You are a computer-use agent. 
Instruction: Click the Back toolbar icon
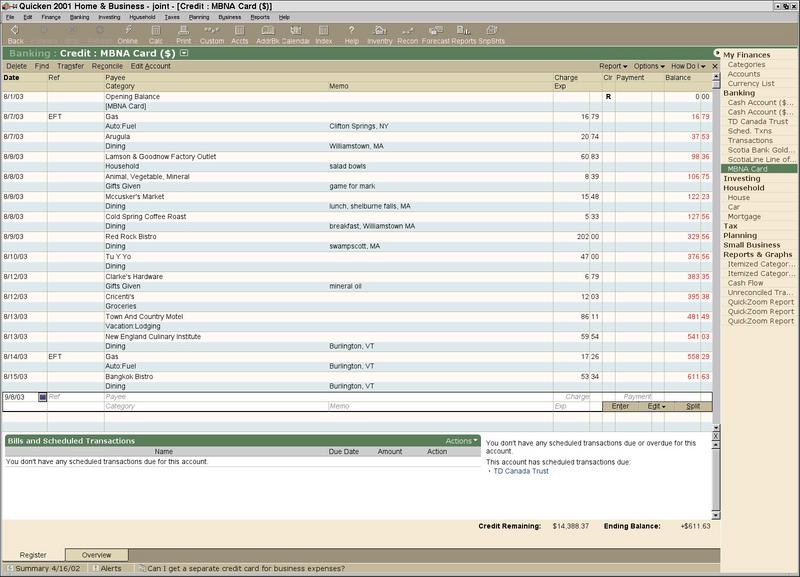[15, 34]
